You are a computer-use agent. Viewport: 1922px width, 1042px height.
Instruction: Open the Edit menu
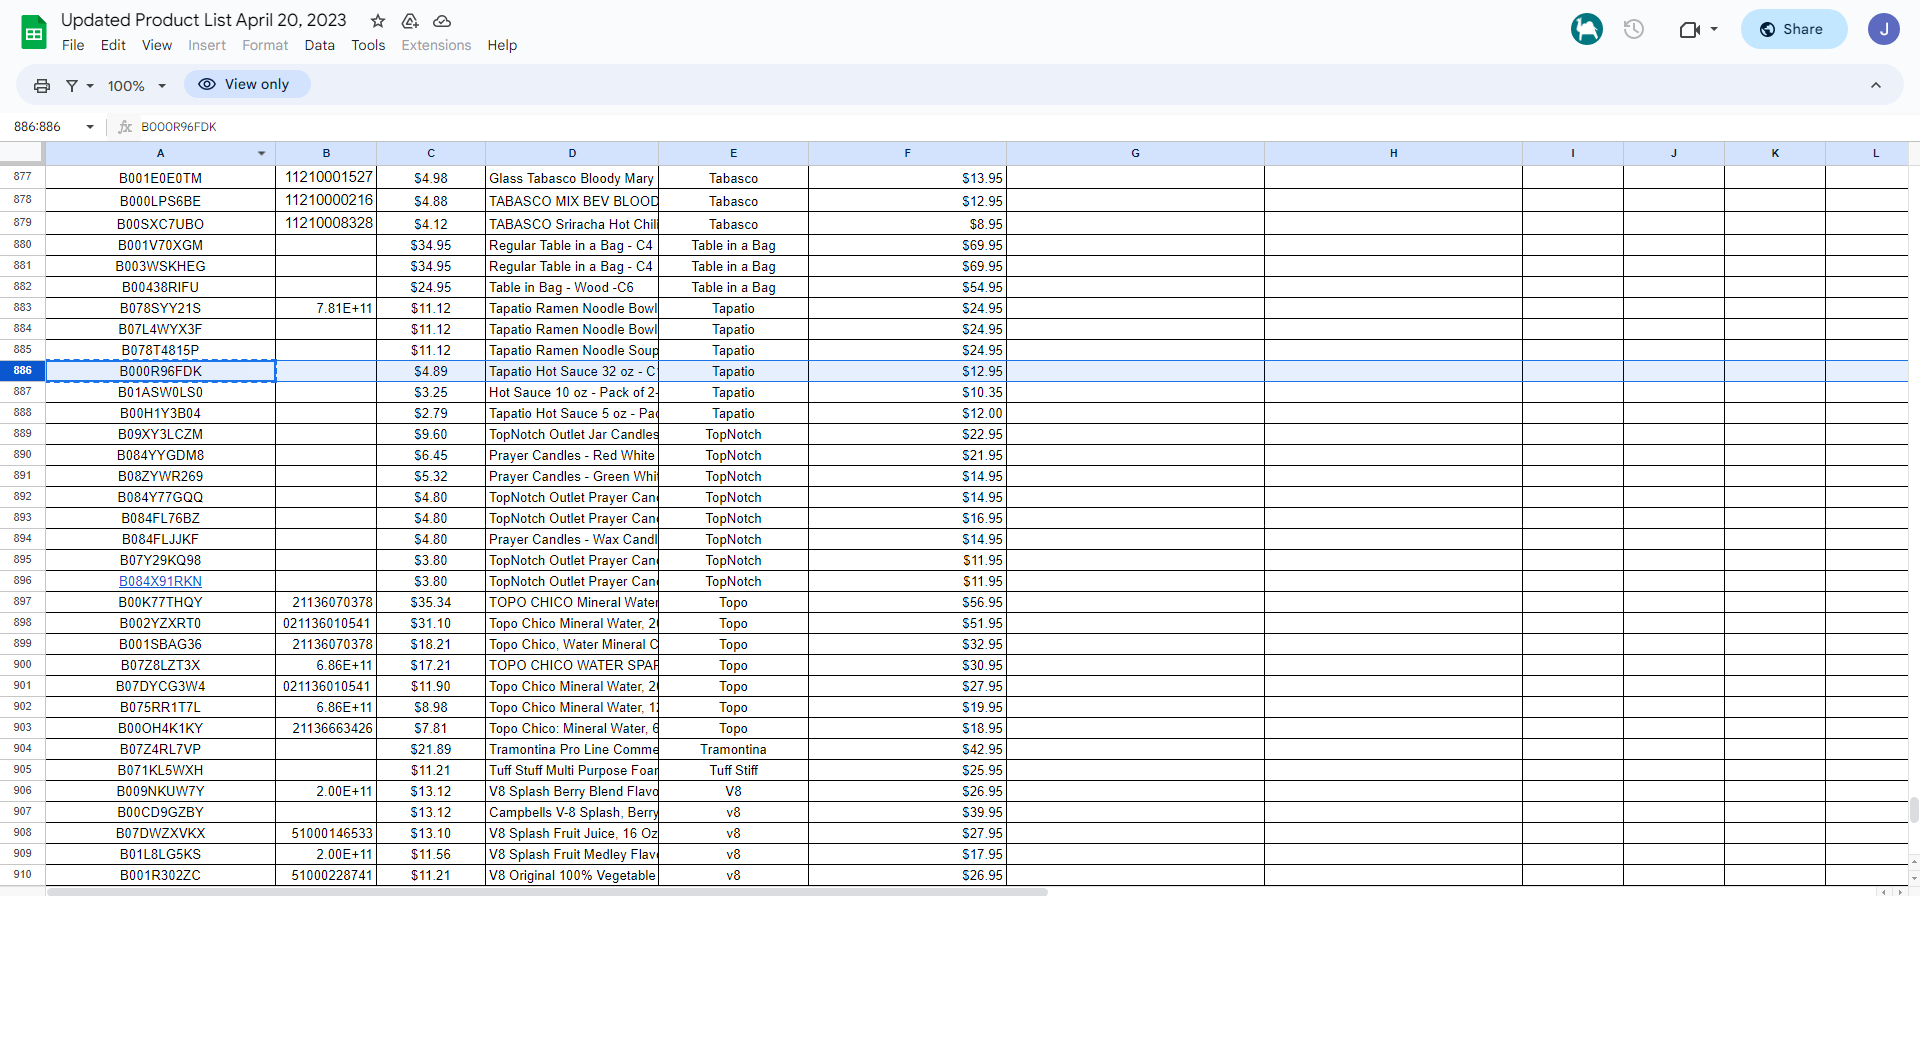(x=113, y=45)
